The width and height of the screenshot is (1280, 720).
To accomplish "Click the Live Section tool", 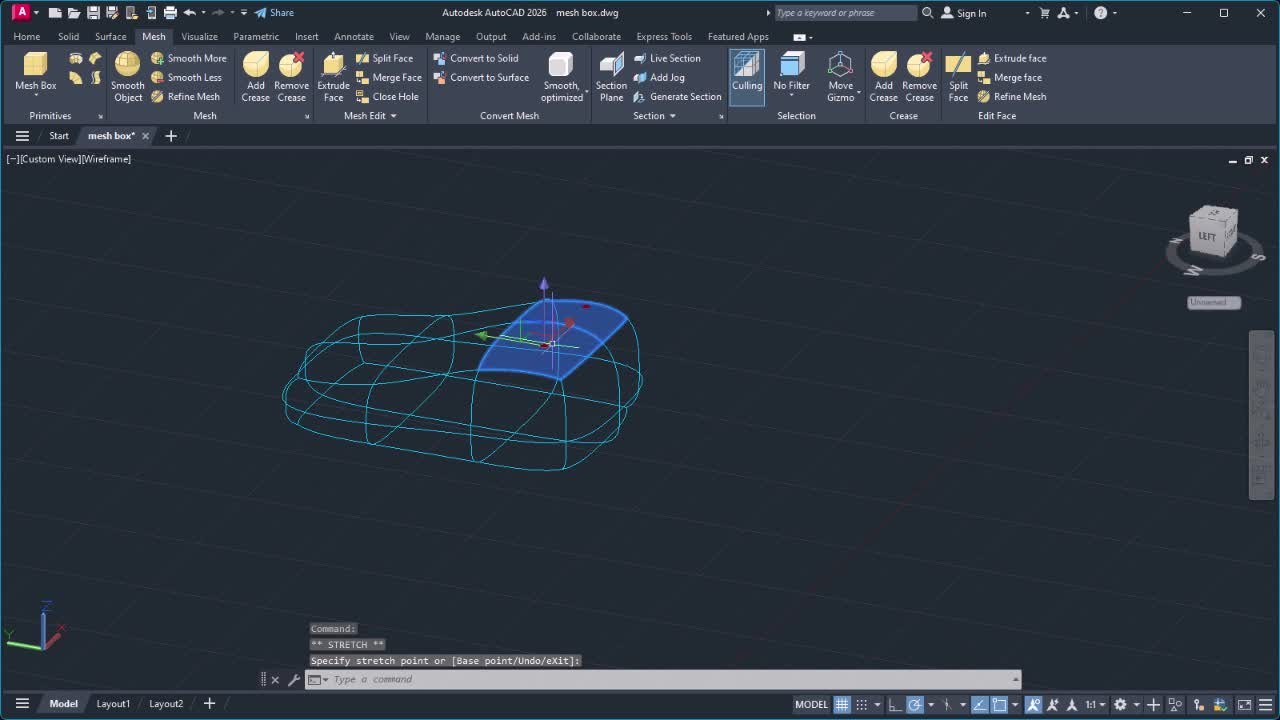I will coord(667,58).
